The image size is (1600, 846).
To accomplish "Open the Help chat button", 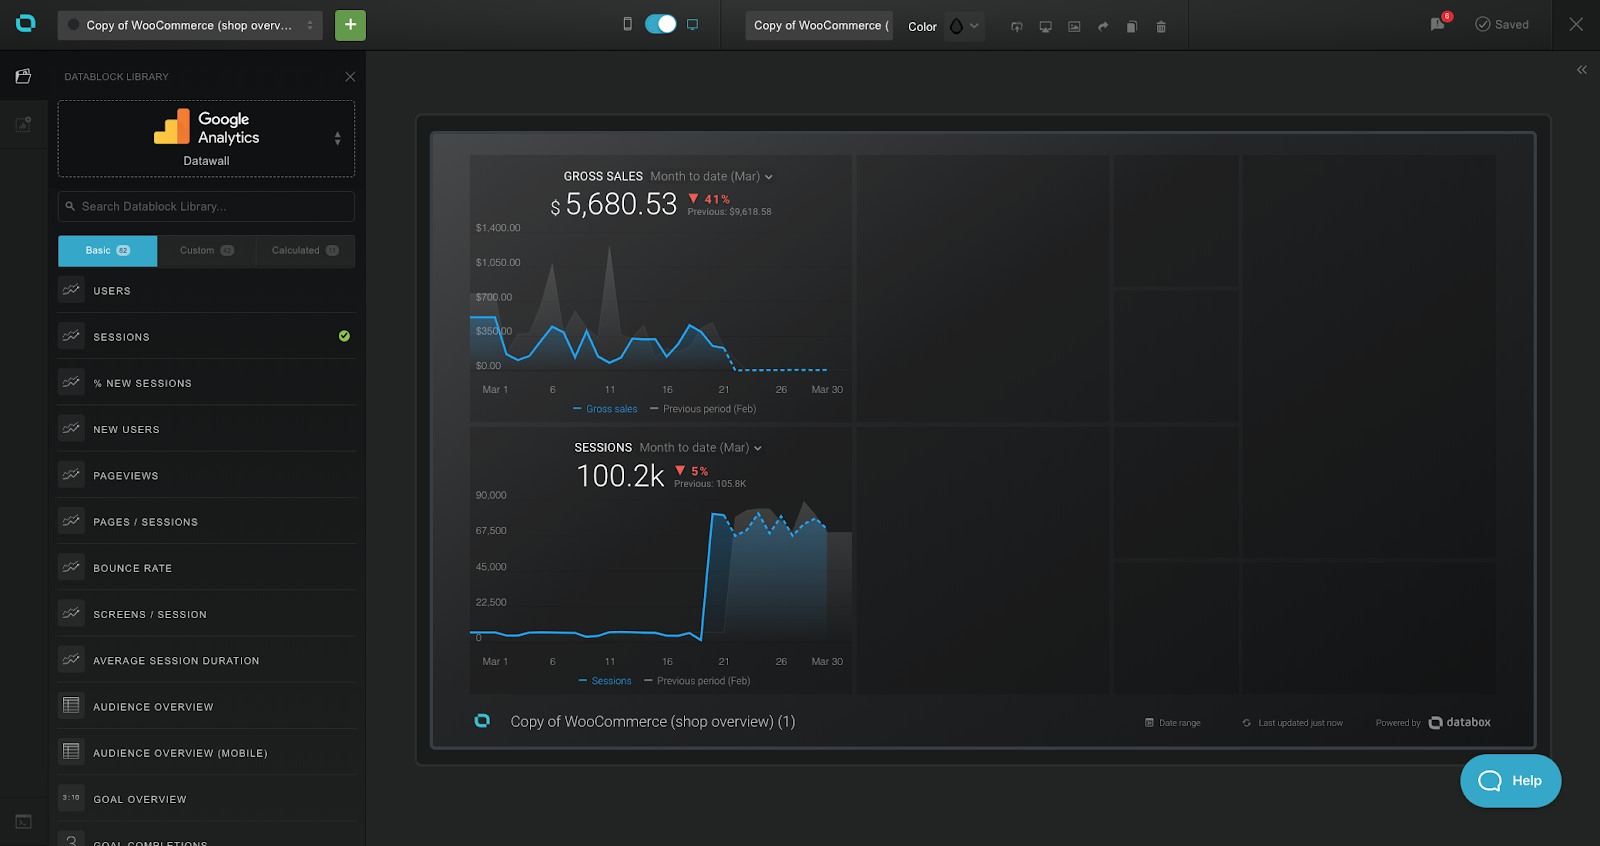I will point(1510,781).
